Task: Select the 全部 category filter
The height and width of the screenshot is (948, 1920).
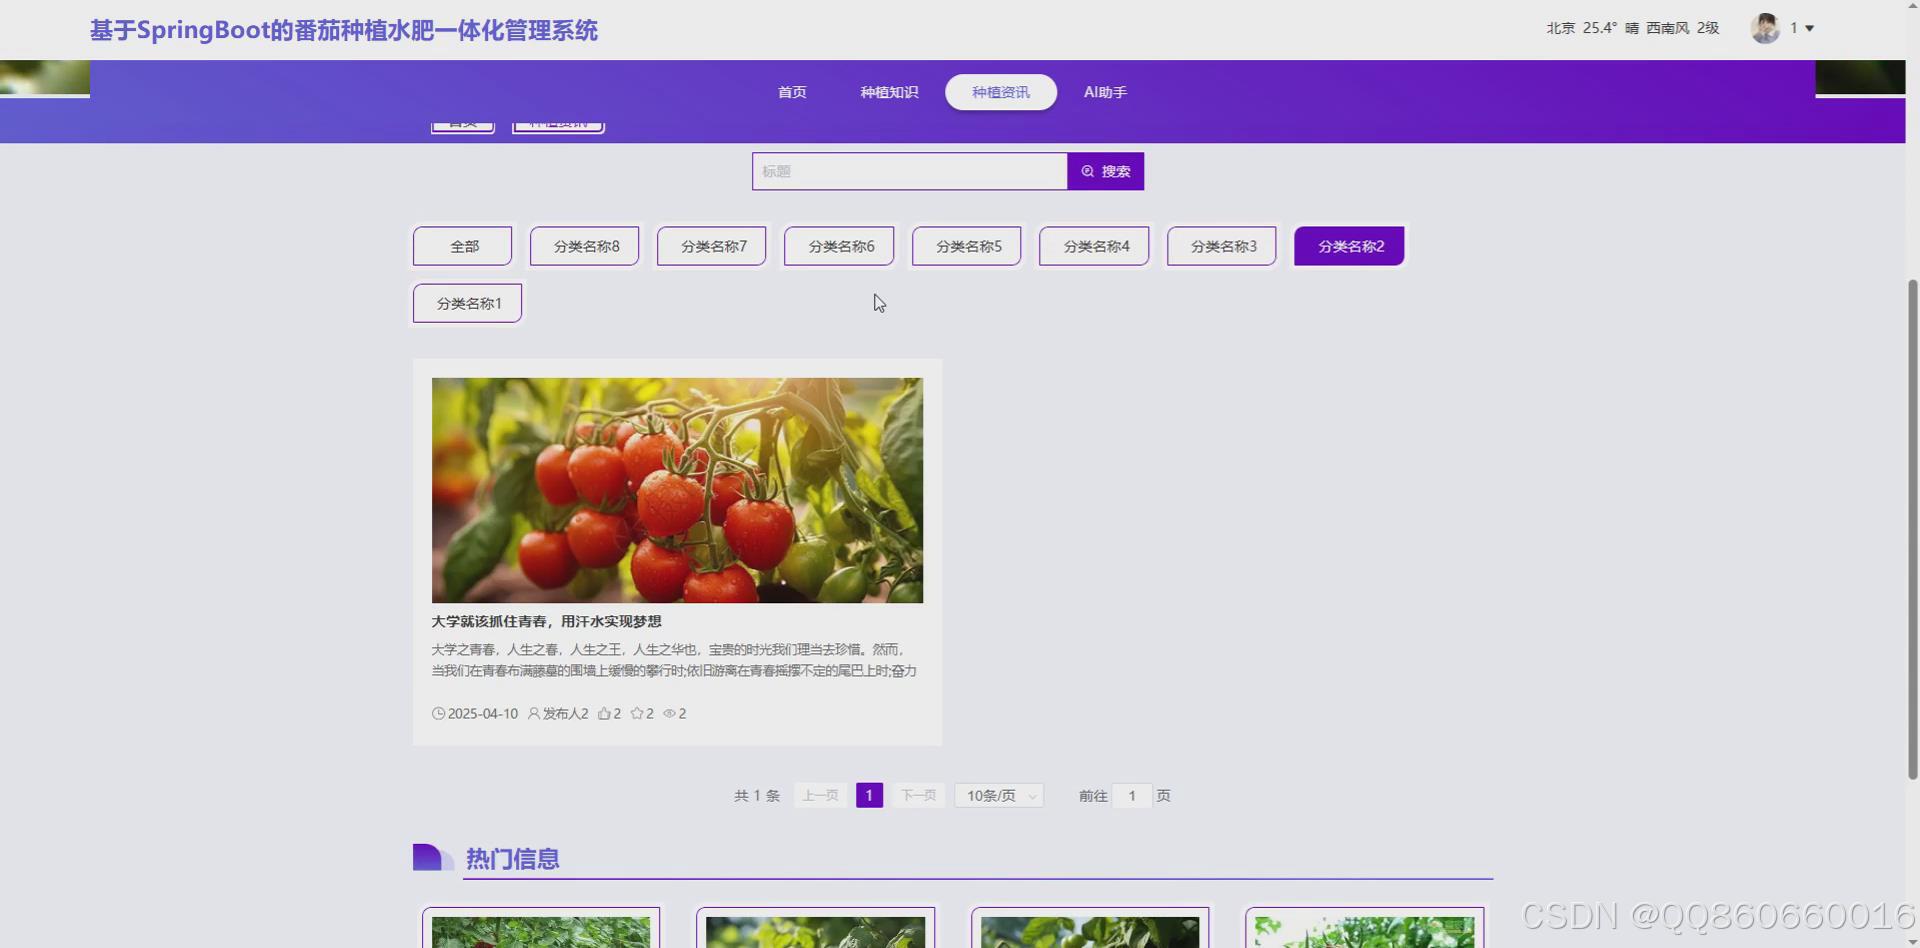Action: [x=463, y=246]
